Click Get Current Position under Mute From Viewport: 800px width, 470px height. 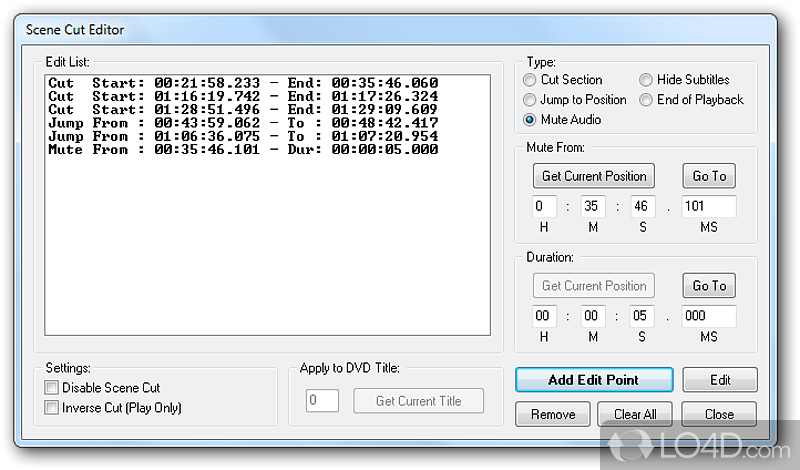point(594,176)
